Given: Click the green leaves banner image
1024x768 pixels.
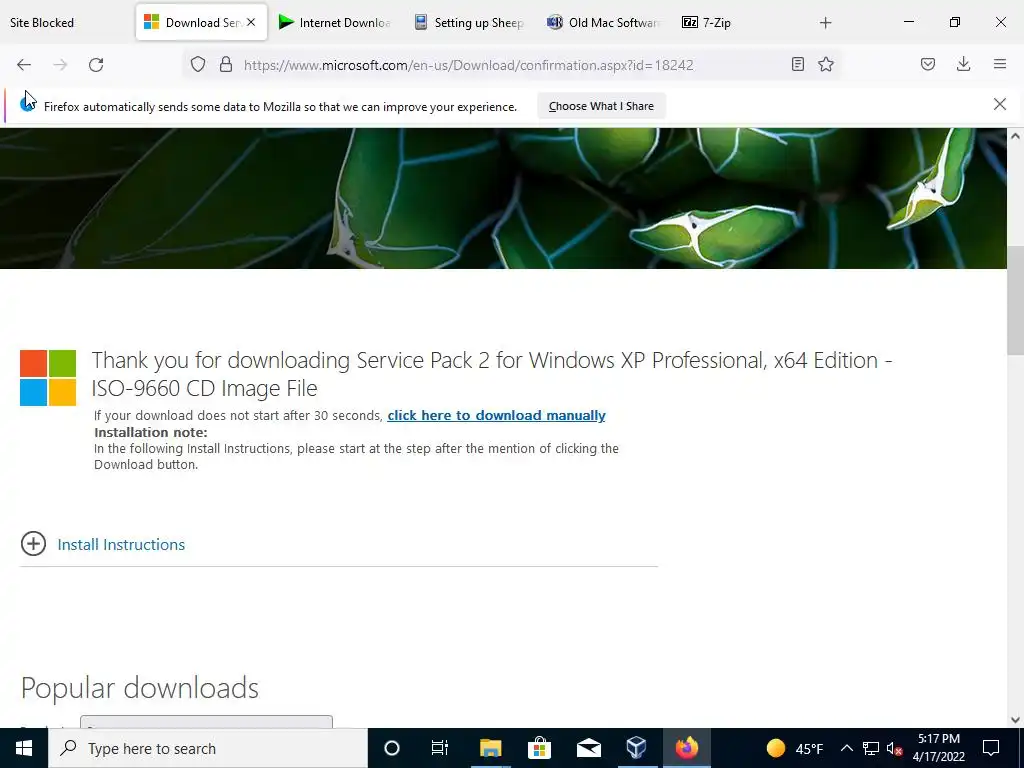Looking at the screenshot, I should click(504, 199).
